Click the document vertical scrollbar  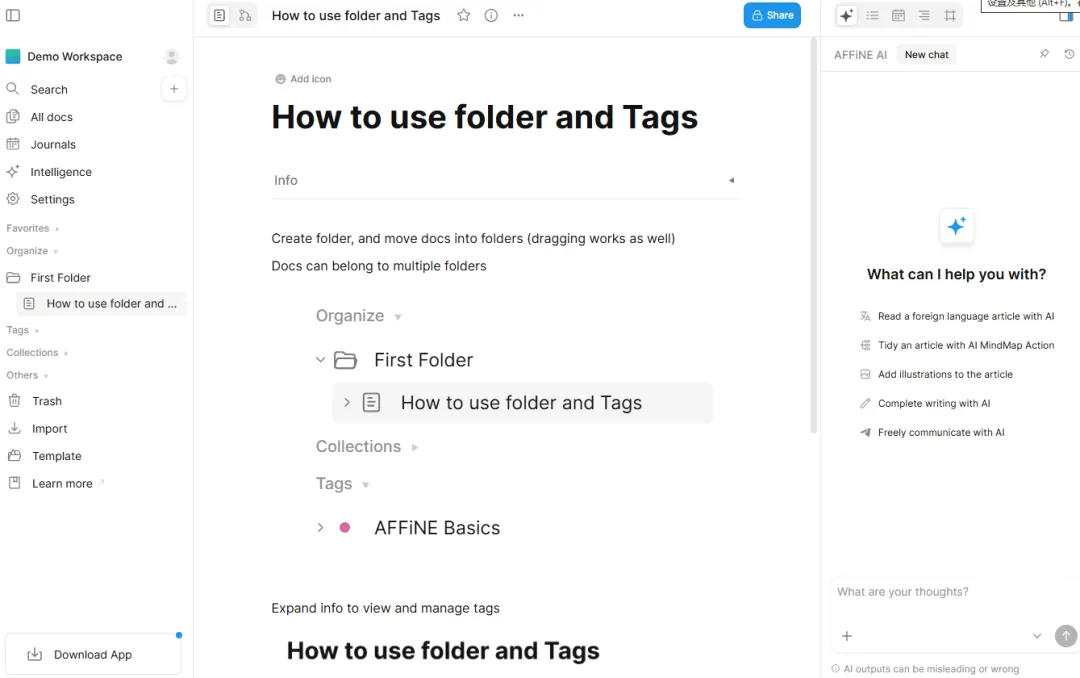pyautogui.click(x=813, y=234)
